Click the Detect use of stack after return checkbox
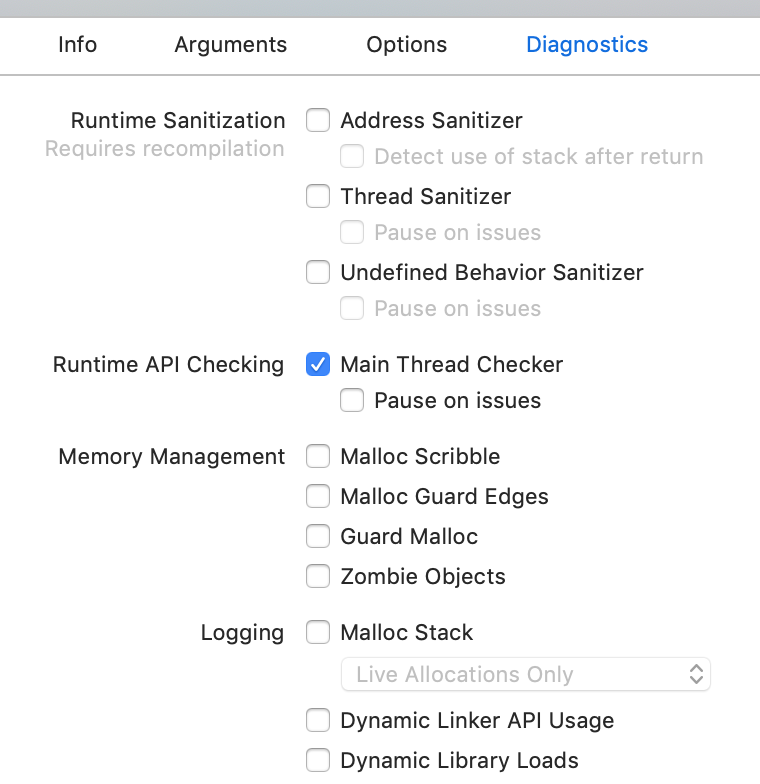Screen dimensions: 760x784 tap(352, 156)
